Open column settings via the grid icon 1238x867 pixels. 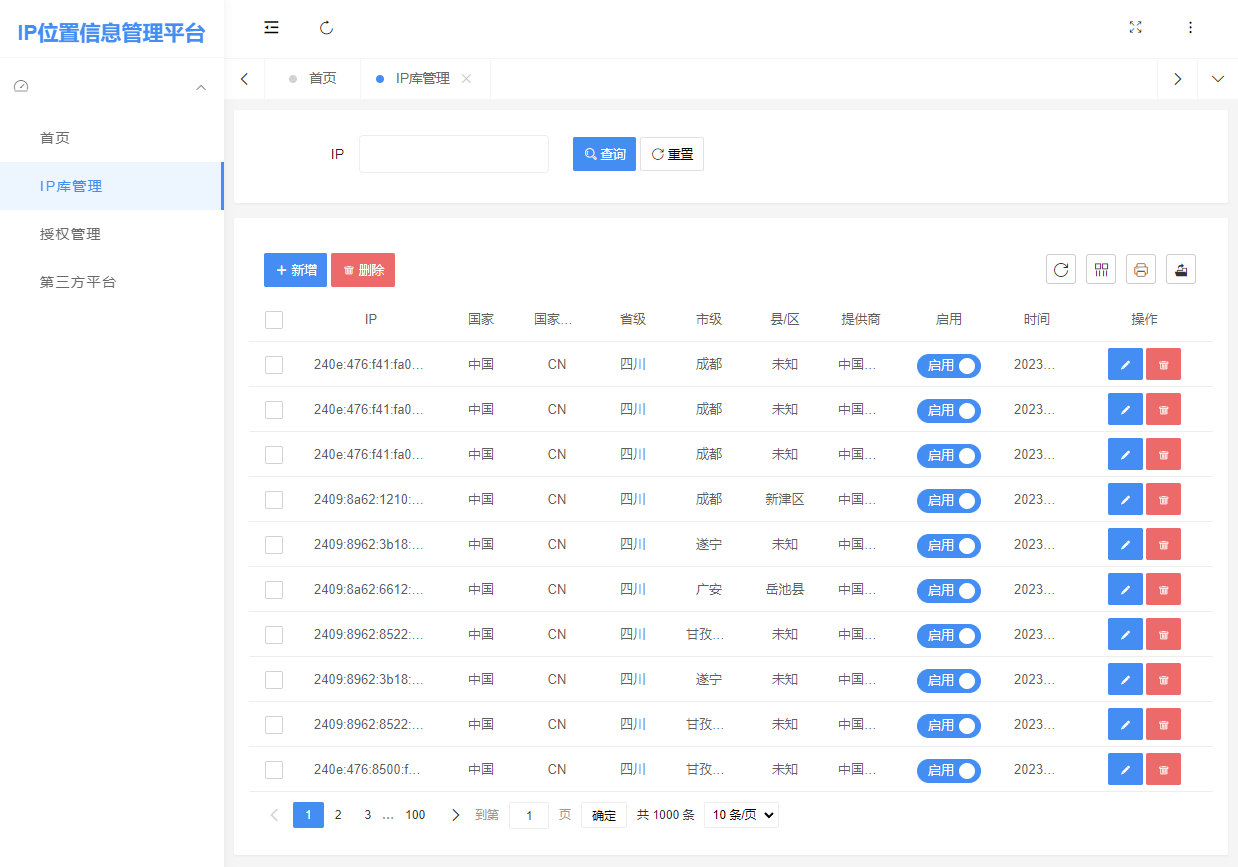[1101, 269]
